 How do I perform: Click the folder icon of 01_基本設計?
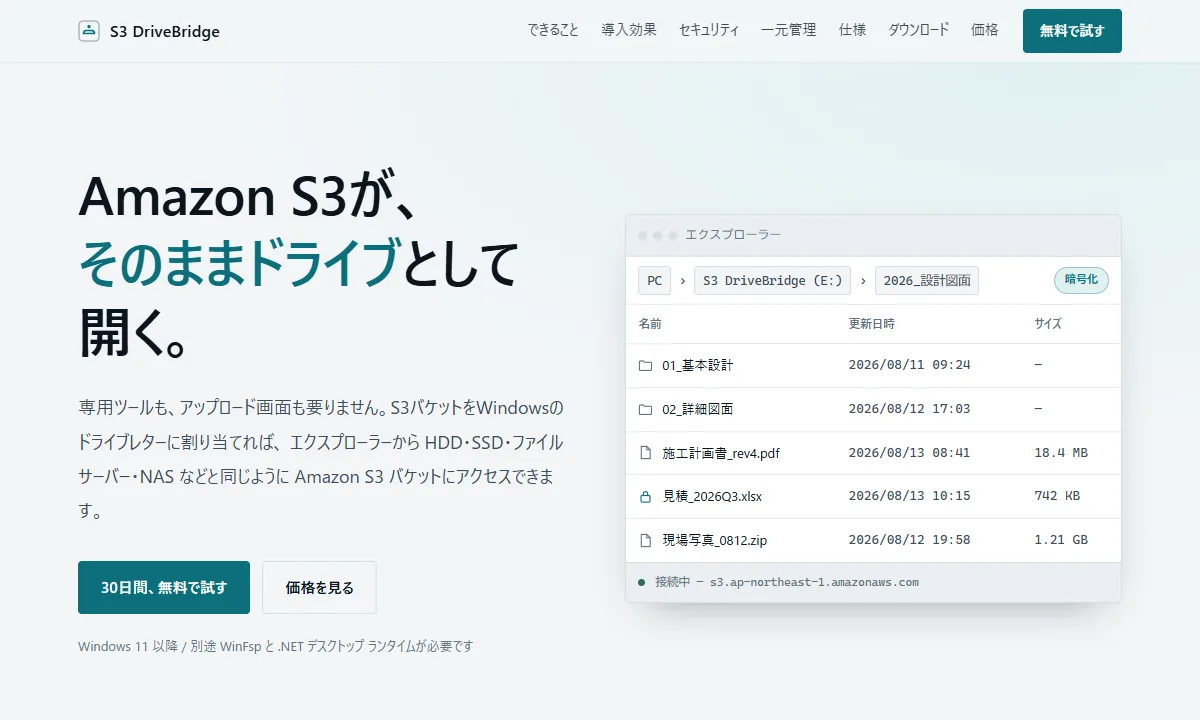click(645, 365)
